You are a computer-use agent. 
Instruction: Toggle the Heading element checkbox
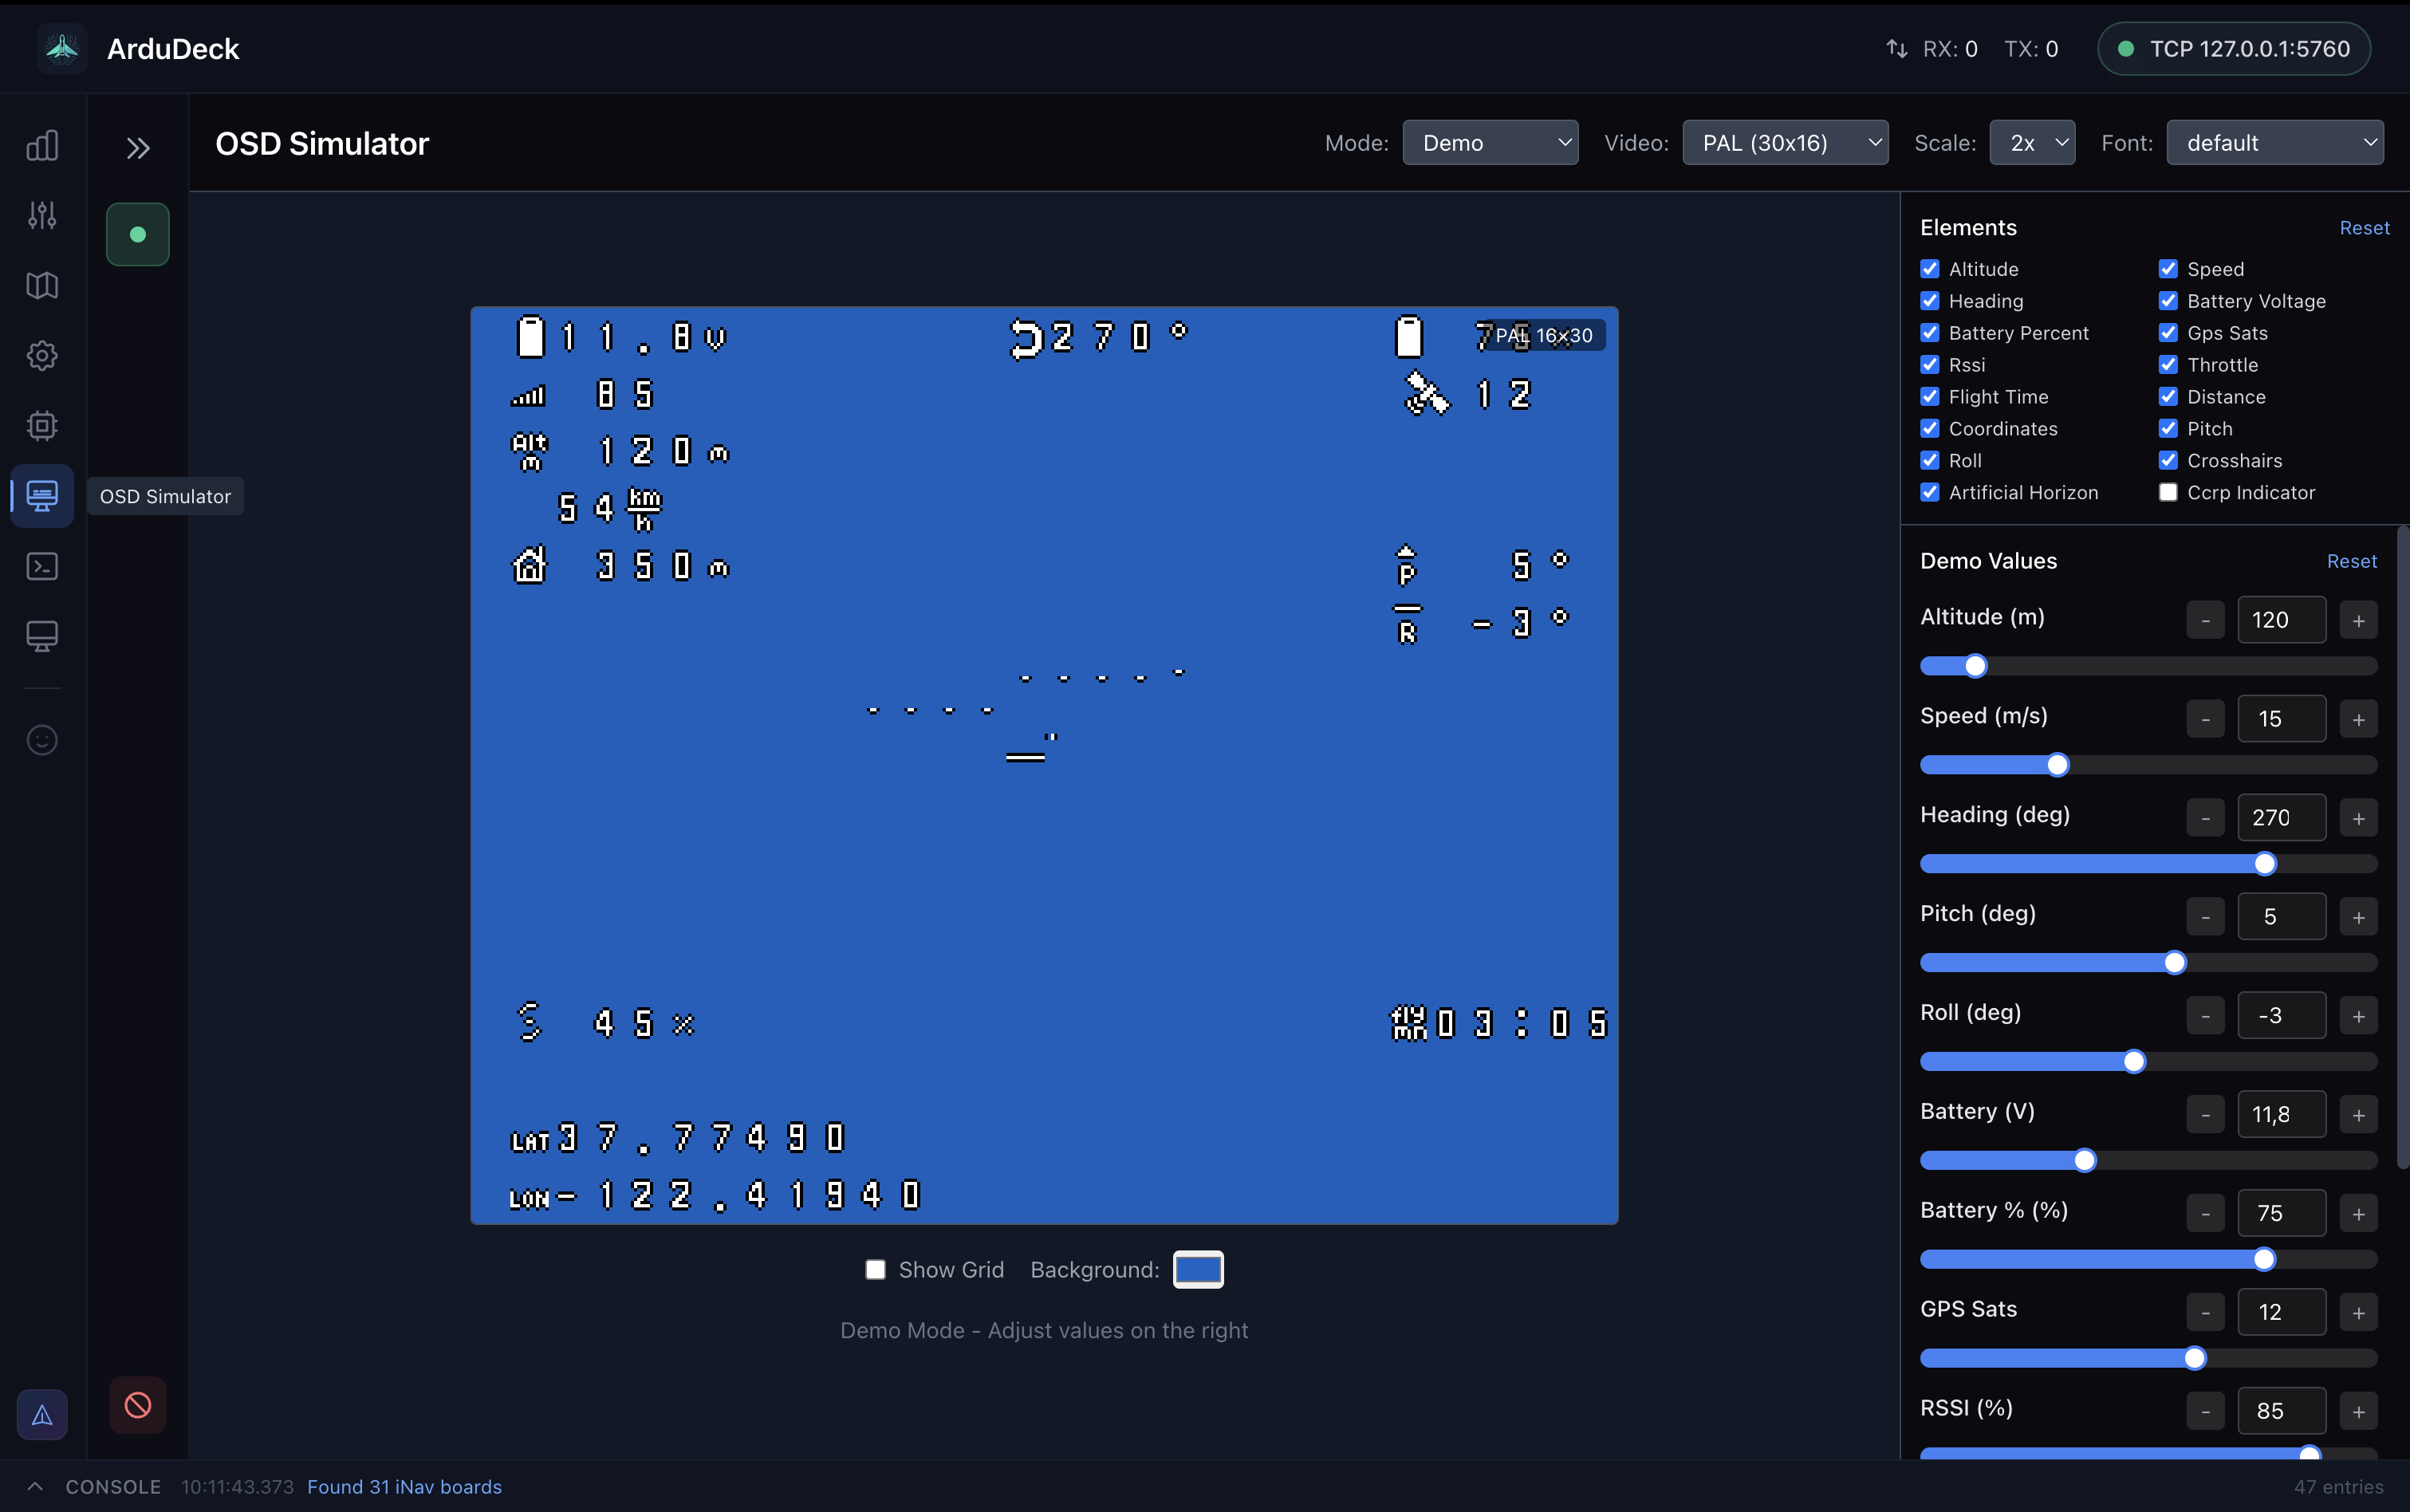click(x=1930, y=301)
